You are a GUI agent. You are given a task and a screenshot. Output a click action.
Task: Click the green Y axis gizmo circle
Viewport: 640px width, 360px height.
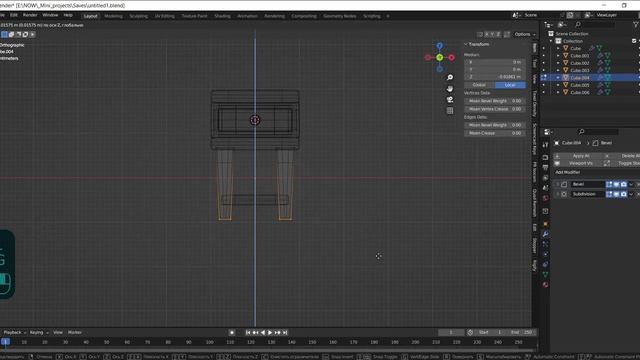tap(440, 58)
